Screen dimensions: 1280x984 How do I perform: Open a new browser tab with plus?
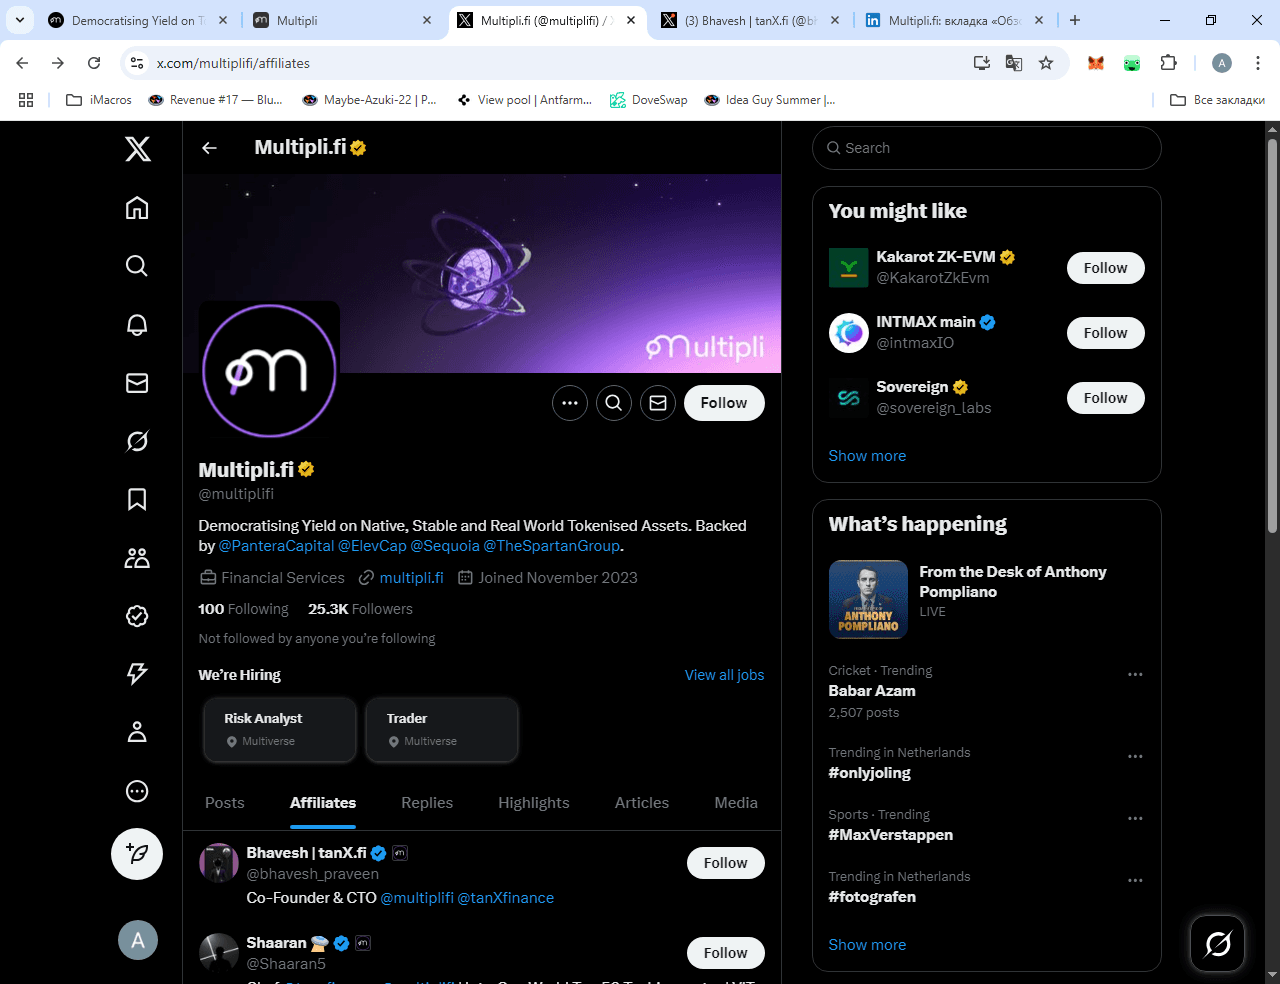1075,20
